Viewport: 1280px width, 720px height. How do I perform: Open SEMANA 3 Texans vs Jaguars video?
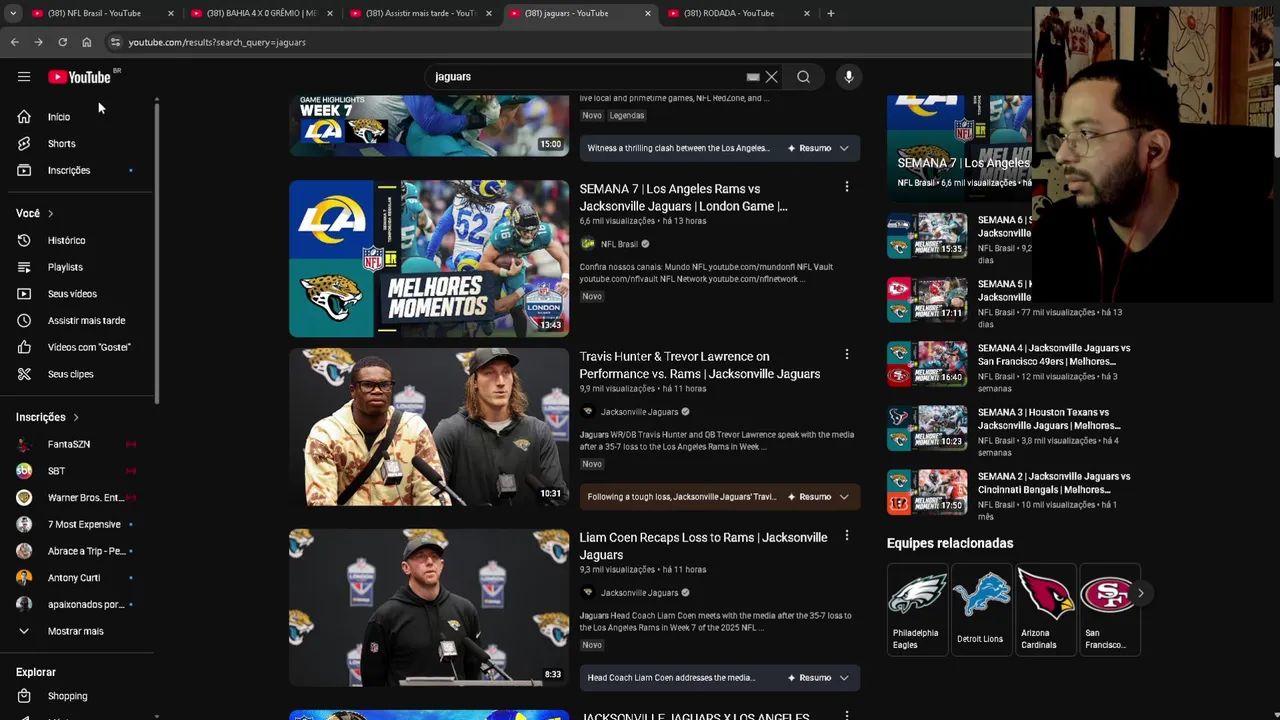click(x=1048, y=419)
